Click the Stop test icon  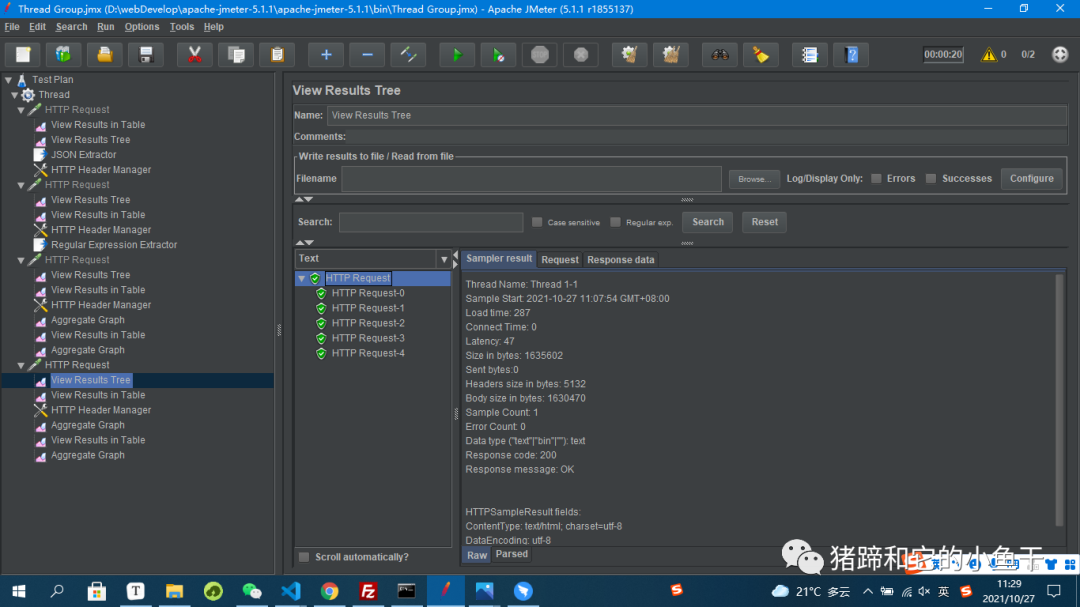[x=540, y=54]
